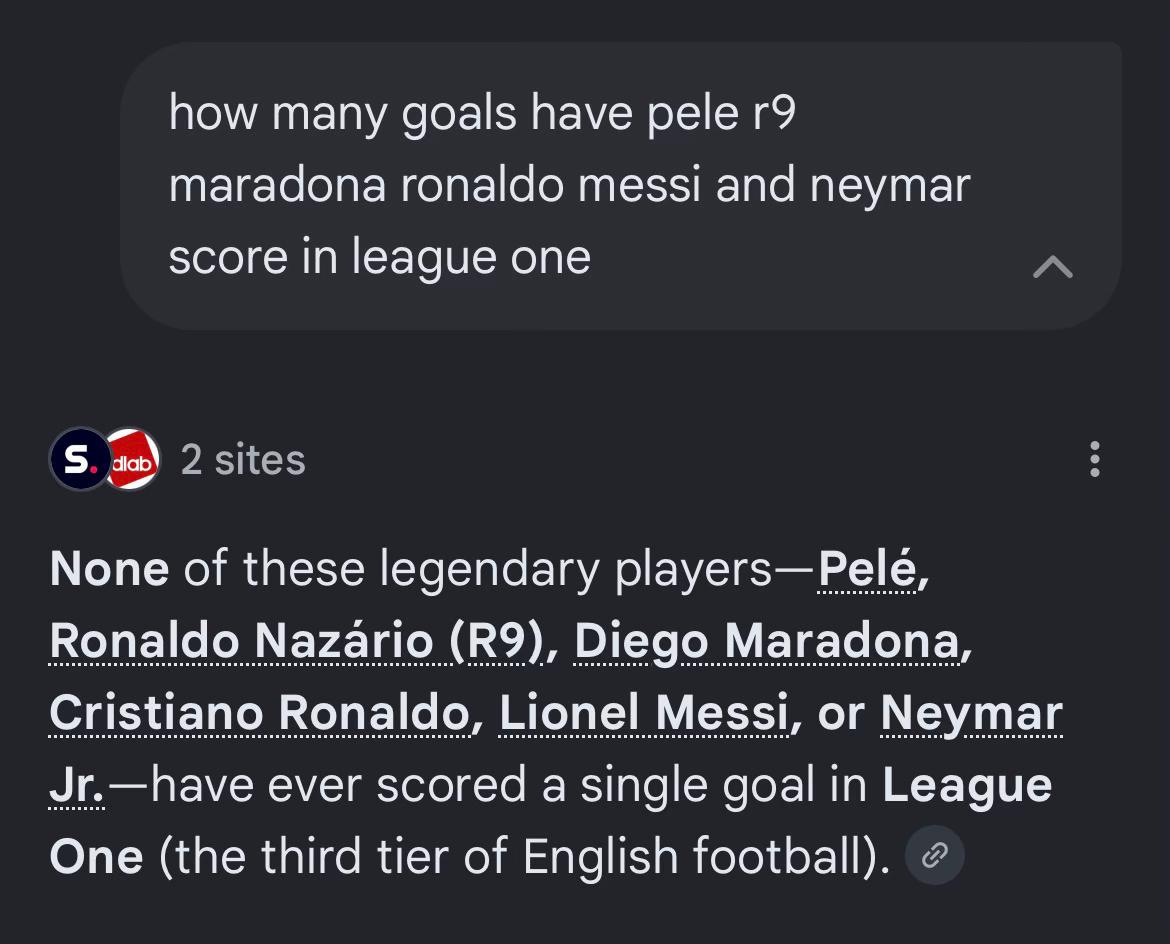Follow the Ronaldo Nazário (R9) link
This screenshot has width=1170, height=944.
[x=295, y=641]
